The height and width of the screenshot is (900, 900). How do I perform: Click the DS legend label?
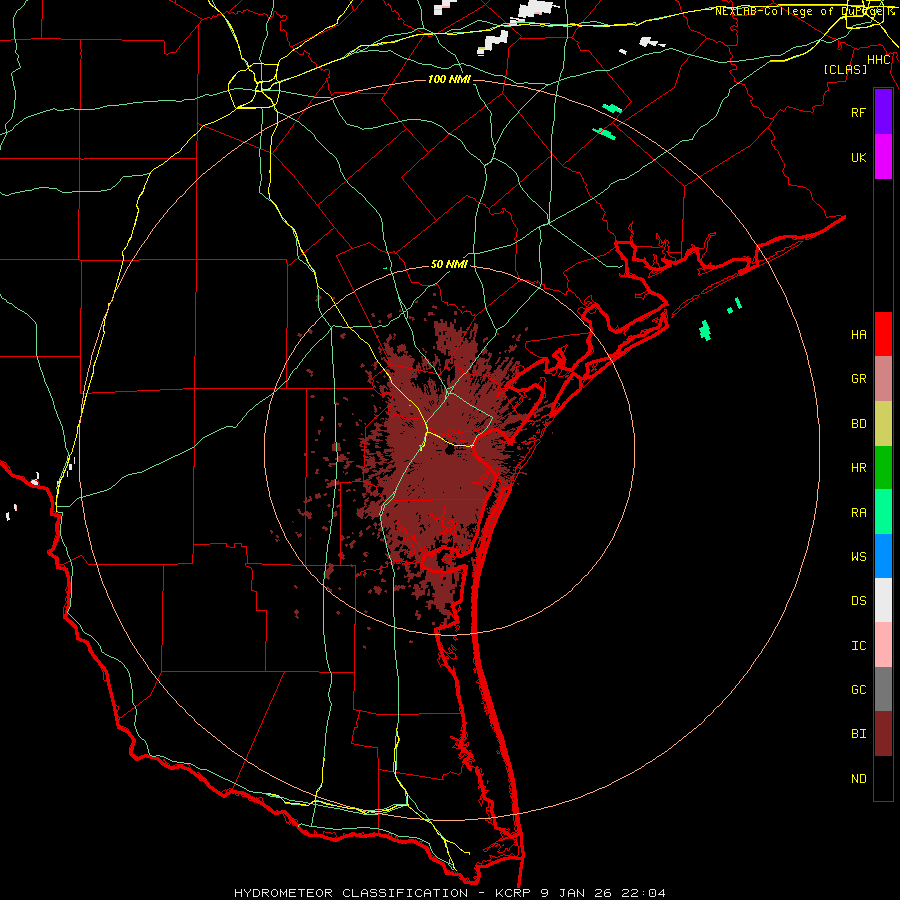point(858,601)
